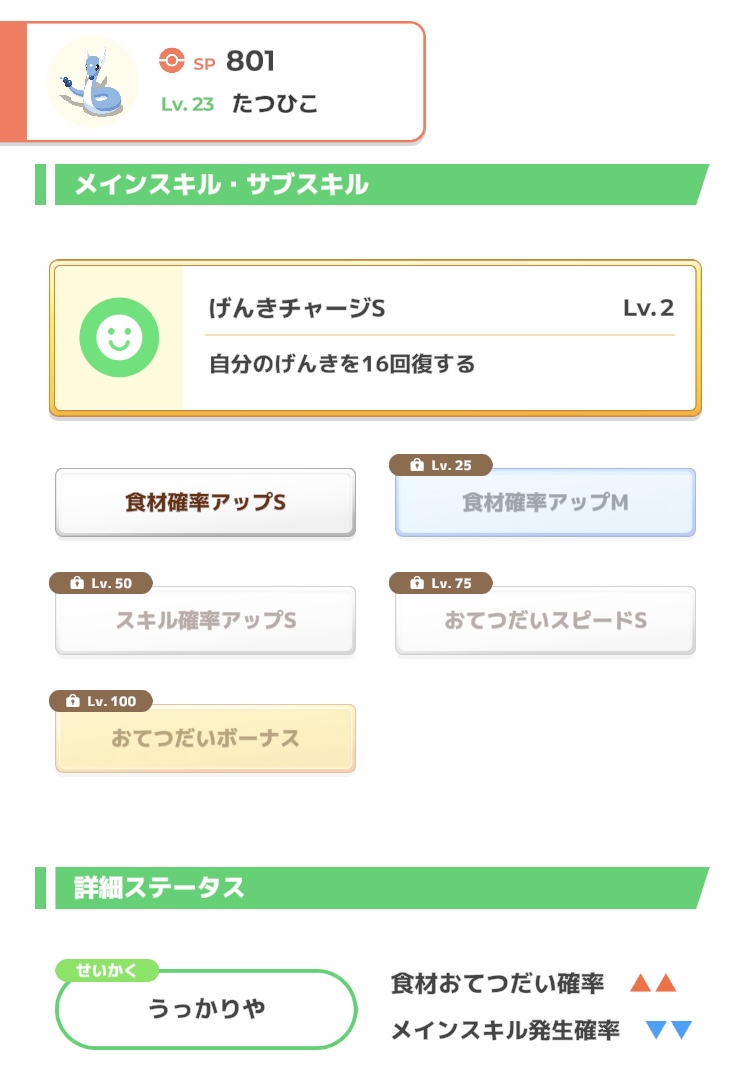This screenshot has width=750, height=1085.
Task: Tap the lock icon on Lv. 75 badge
Action: [416, 584]
